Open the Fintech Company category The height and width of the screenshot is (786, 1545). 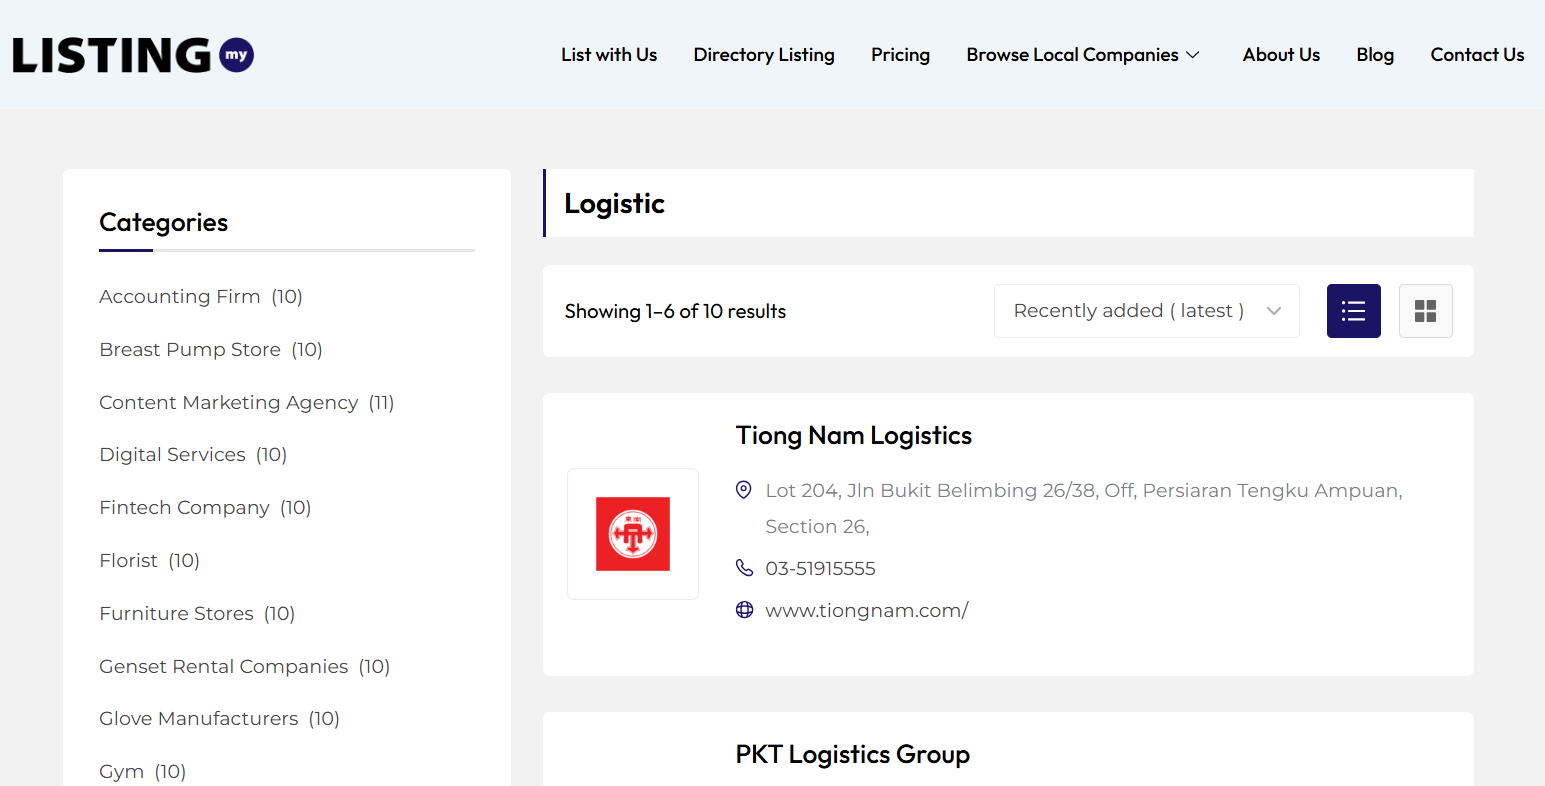184,508
